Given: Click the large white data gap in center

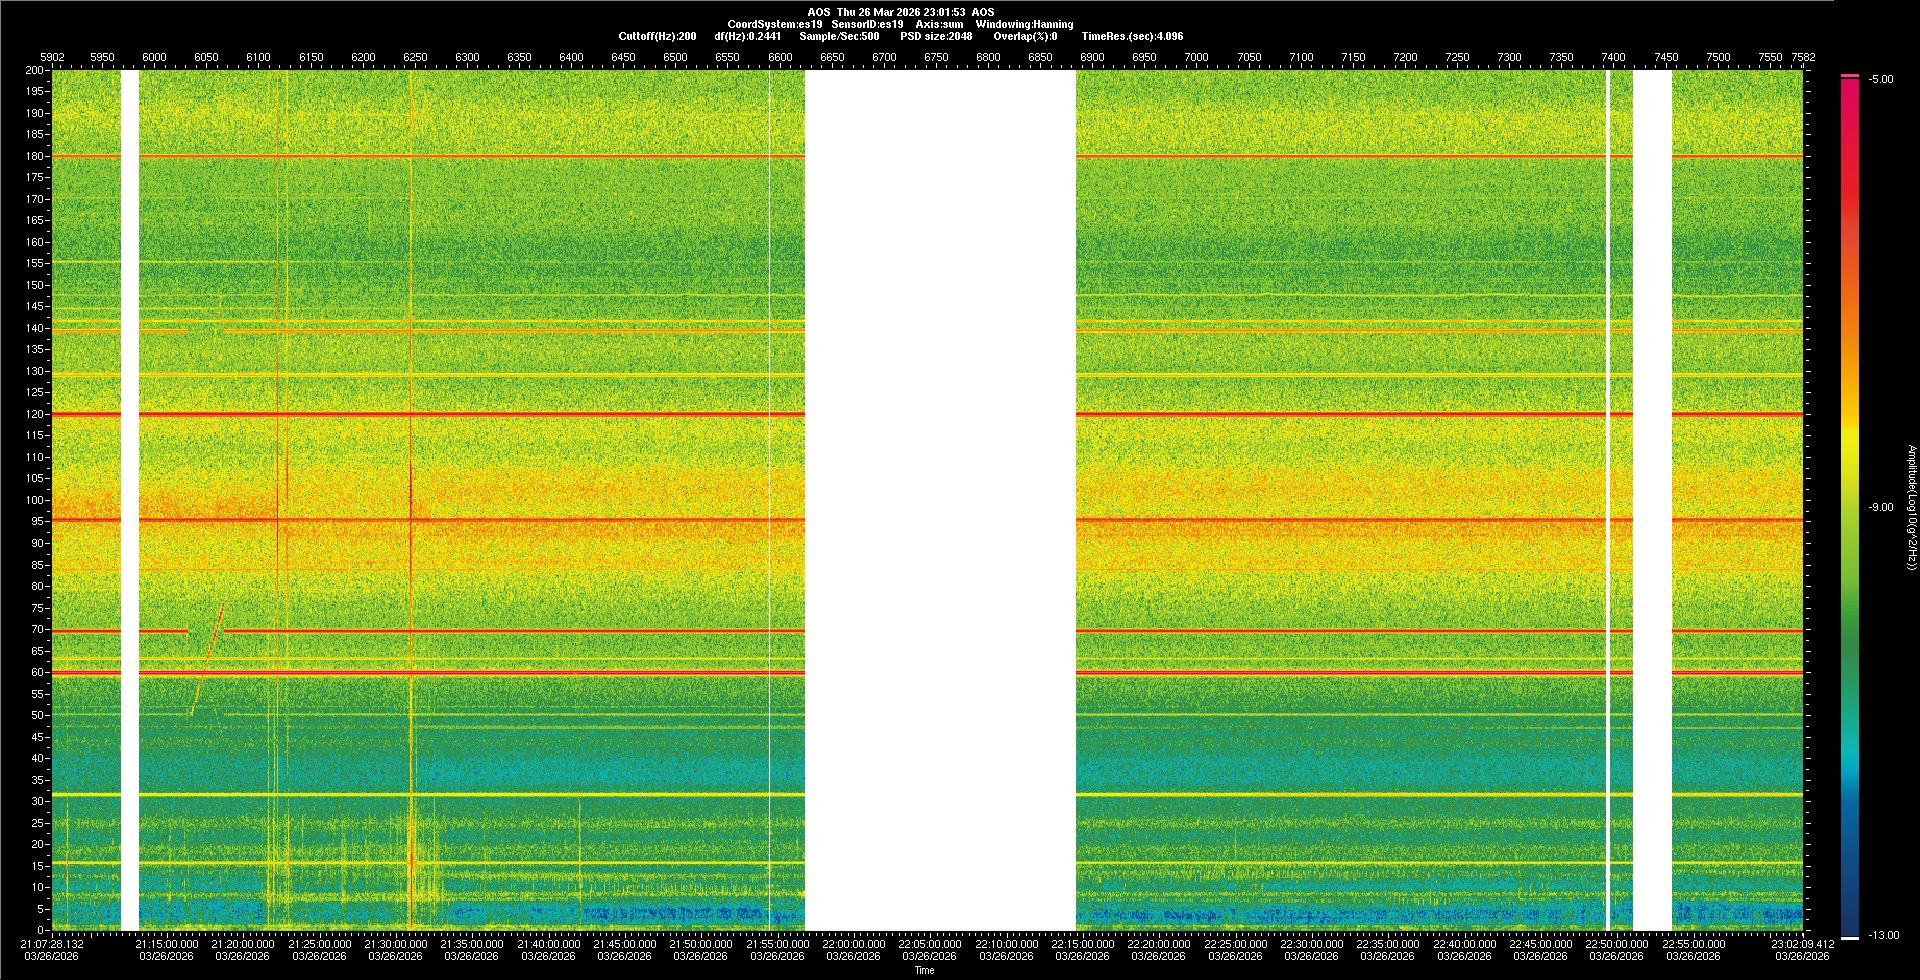Looking at the screenshot, I should [940, 500].
